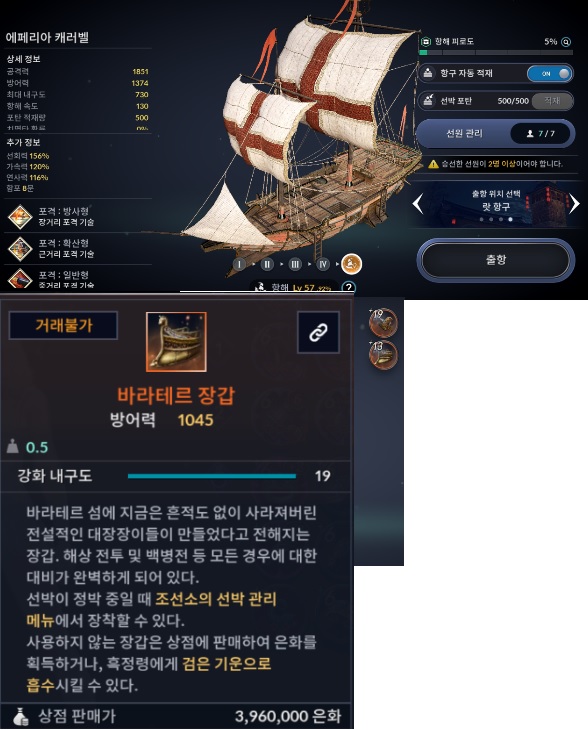Go to next departure port with right arrow

coord(575,204)
